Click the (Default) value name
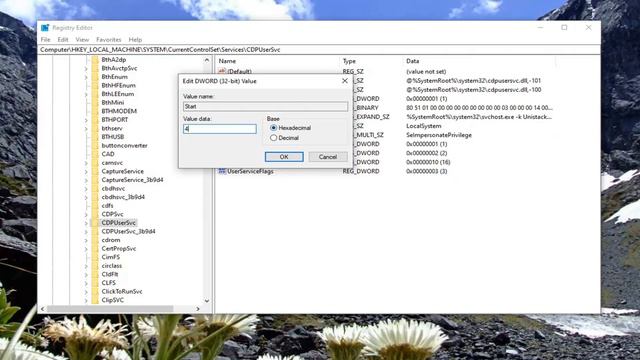640x360 pixels. (240, 72)
